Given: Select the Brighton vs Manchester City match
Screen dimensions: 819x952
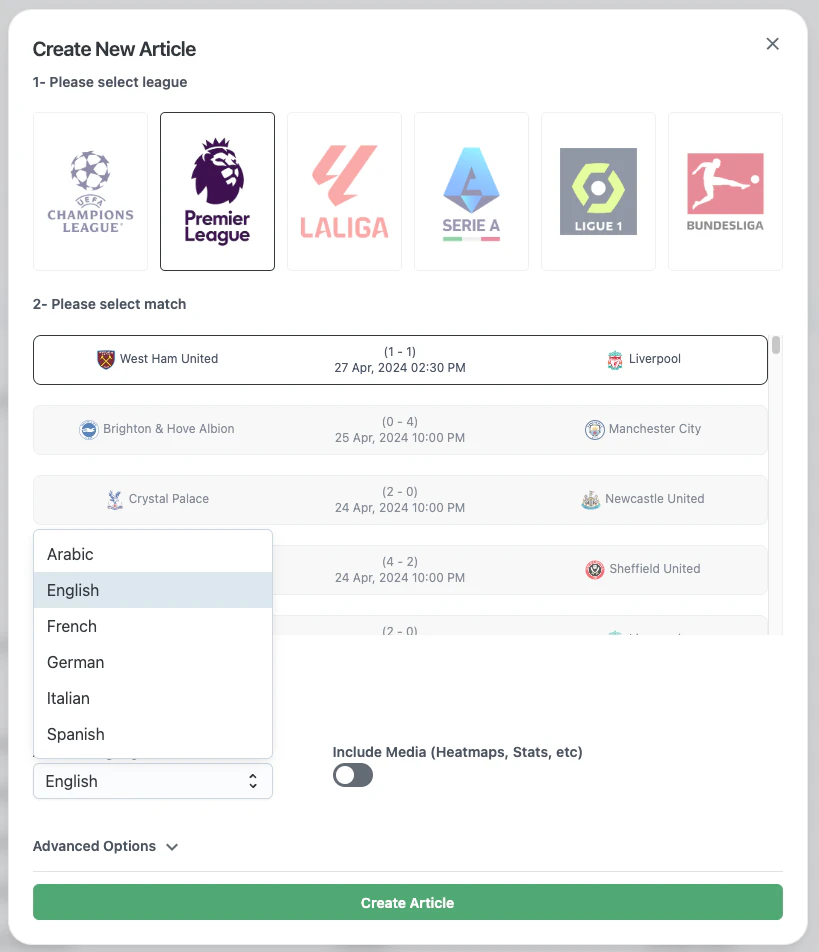Looking at the screenshot, I should tap(400, 428).
